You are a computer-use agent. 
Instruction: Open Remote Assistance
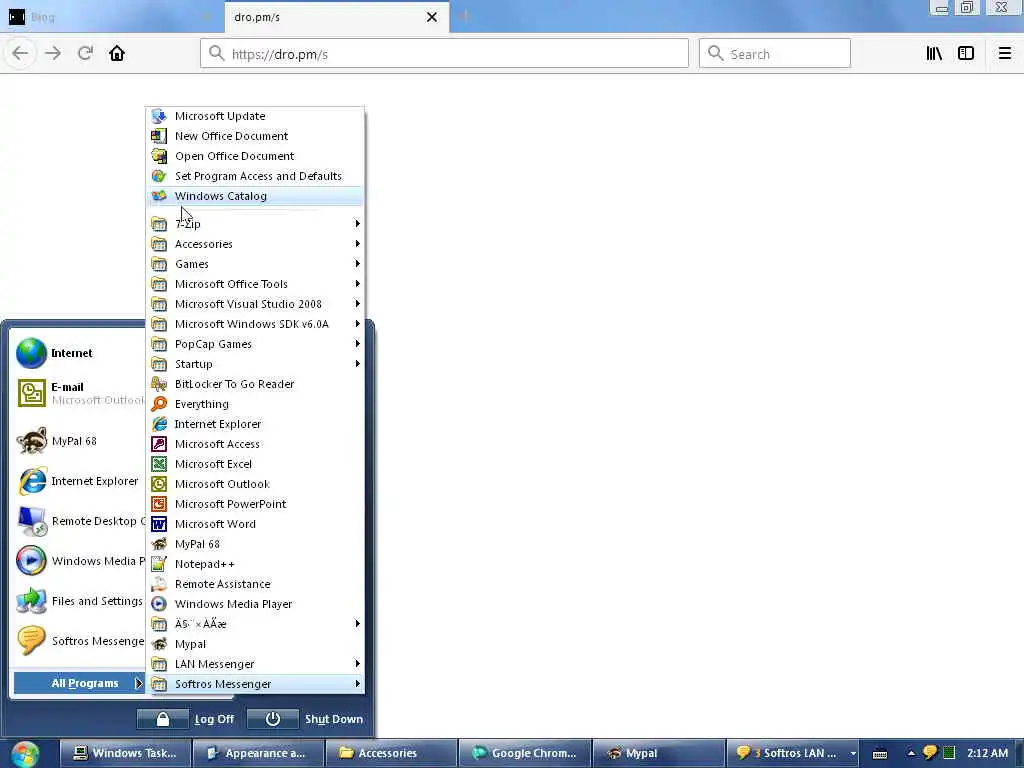click(x=255, y=584)
